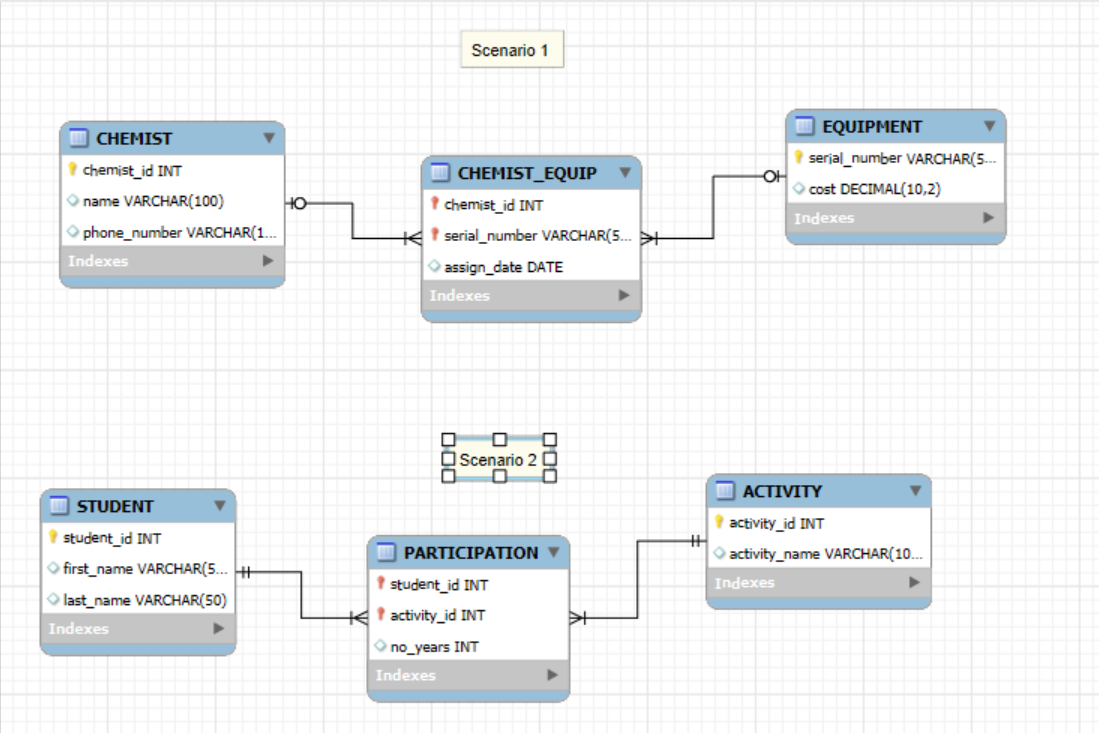The height and width of the screenshot is (733, 1099).
Task: Select the Scenario 2 text object
Action: [499, 460]
